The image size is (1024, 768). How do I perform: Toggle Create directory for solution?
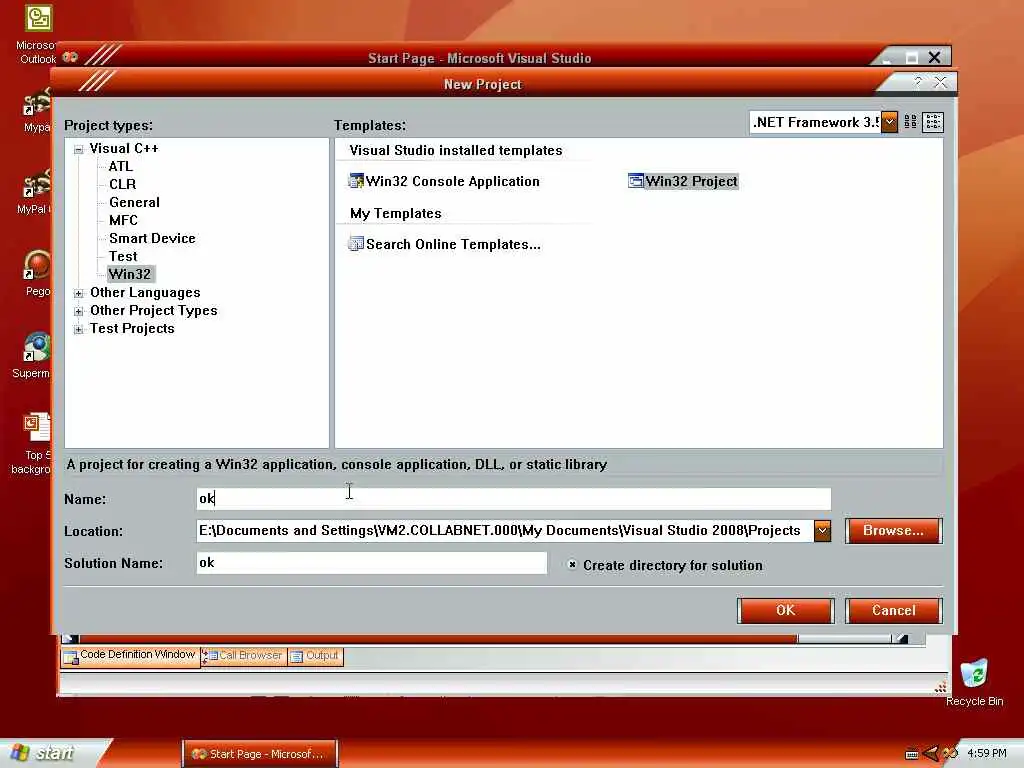point(572,565)
